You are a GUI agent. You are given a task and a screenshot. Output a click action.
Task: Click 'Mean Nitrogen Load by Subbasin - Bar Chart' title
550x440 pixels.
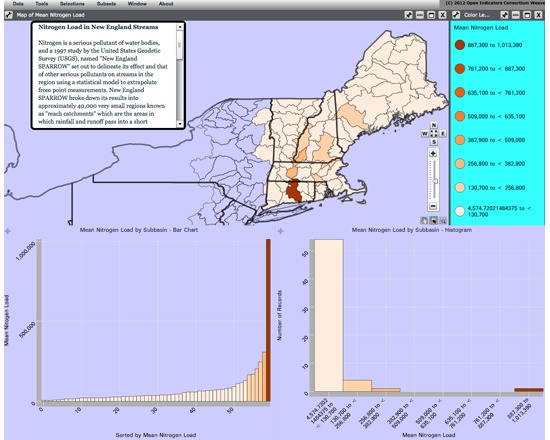coord(139,230)
